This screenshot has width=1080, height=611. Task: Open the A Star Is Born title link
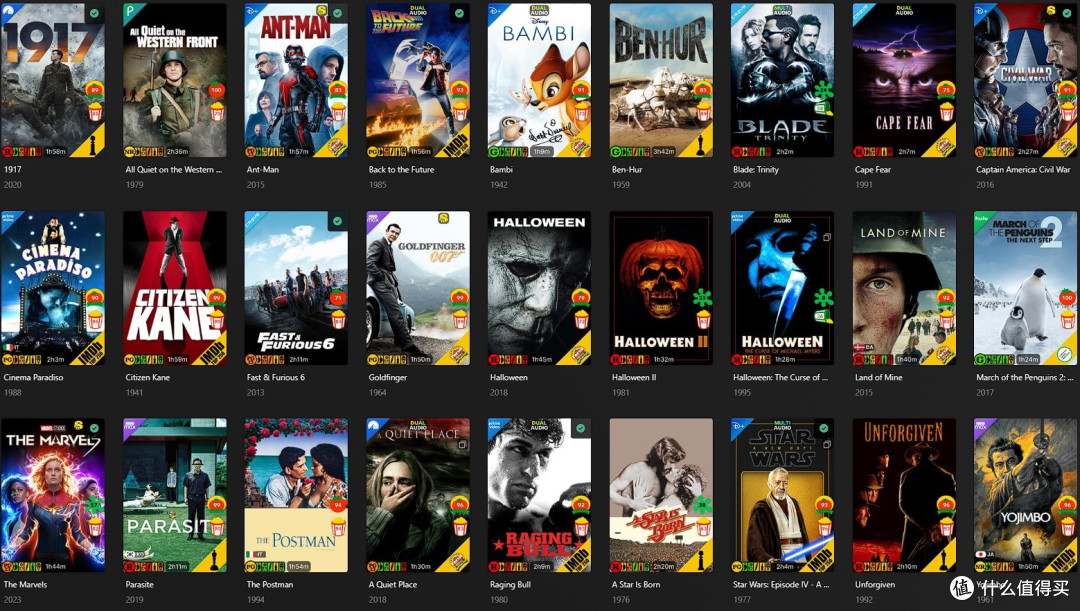(636, 585)
